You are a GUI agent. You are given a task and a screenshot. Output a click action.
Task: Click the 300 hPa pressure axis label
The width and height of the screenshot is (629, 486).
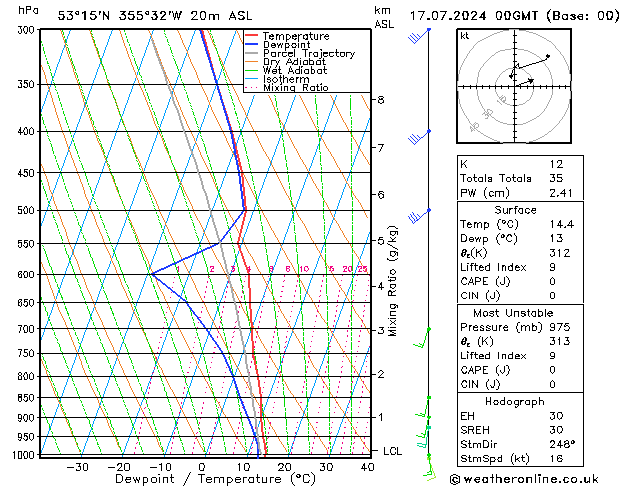pos(26,30)
